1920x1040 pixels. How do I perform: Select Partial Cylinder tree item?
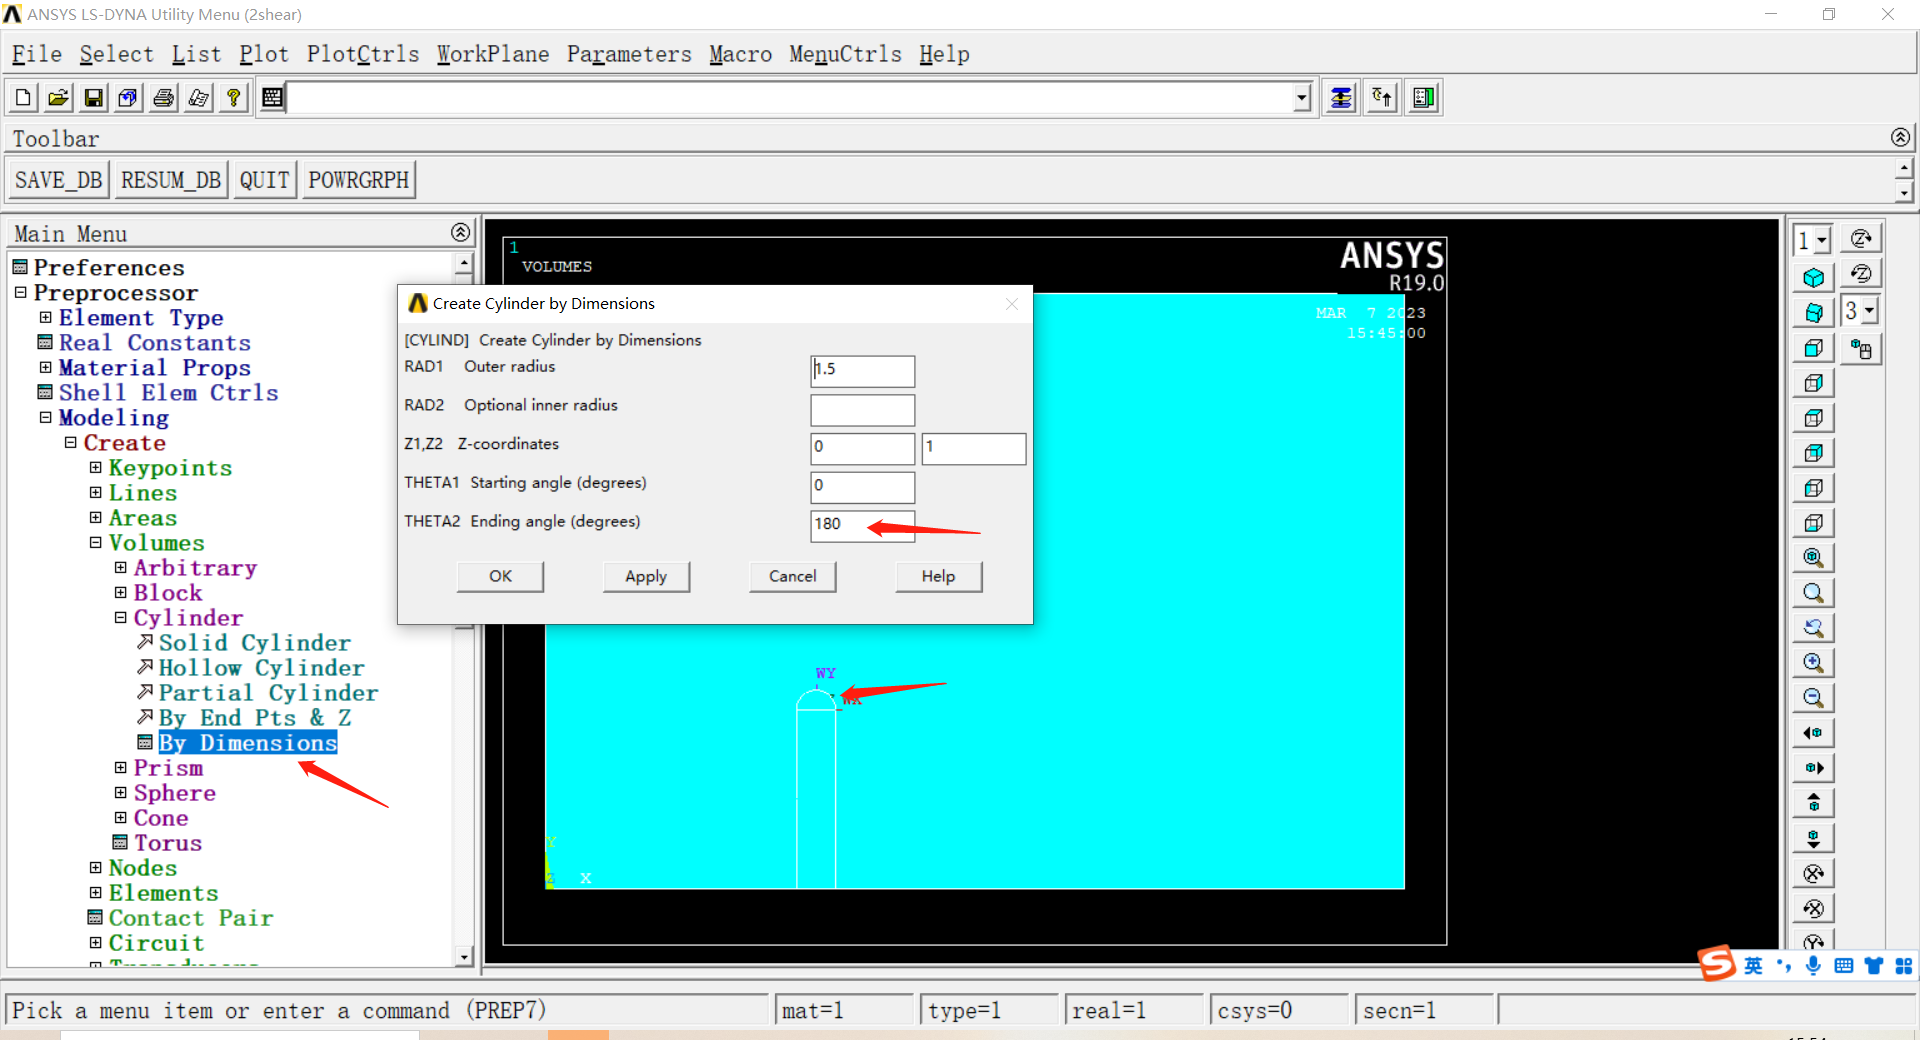(268, 692)
